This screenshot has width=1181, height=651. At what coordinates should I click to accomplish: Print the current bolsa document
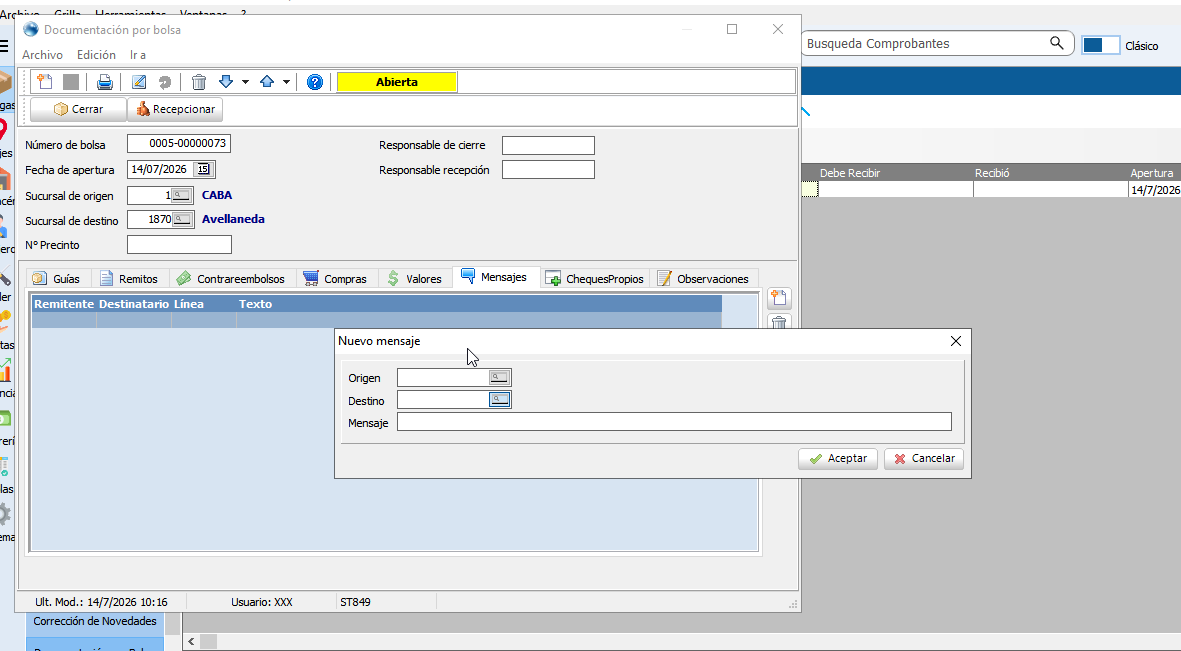(105, 82)
